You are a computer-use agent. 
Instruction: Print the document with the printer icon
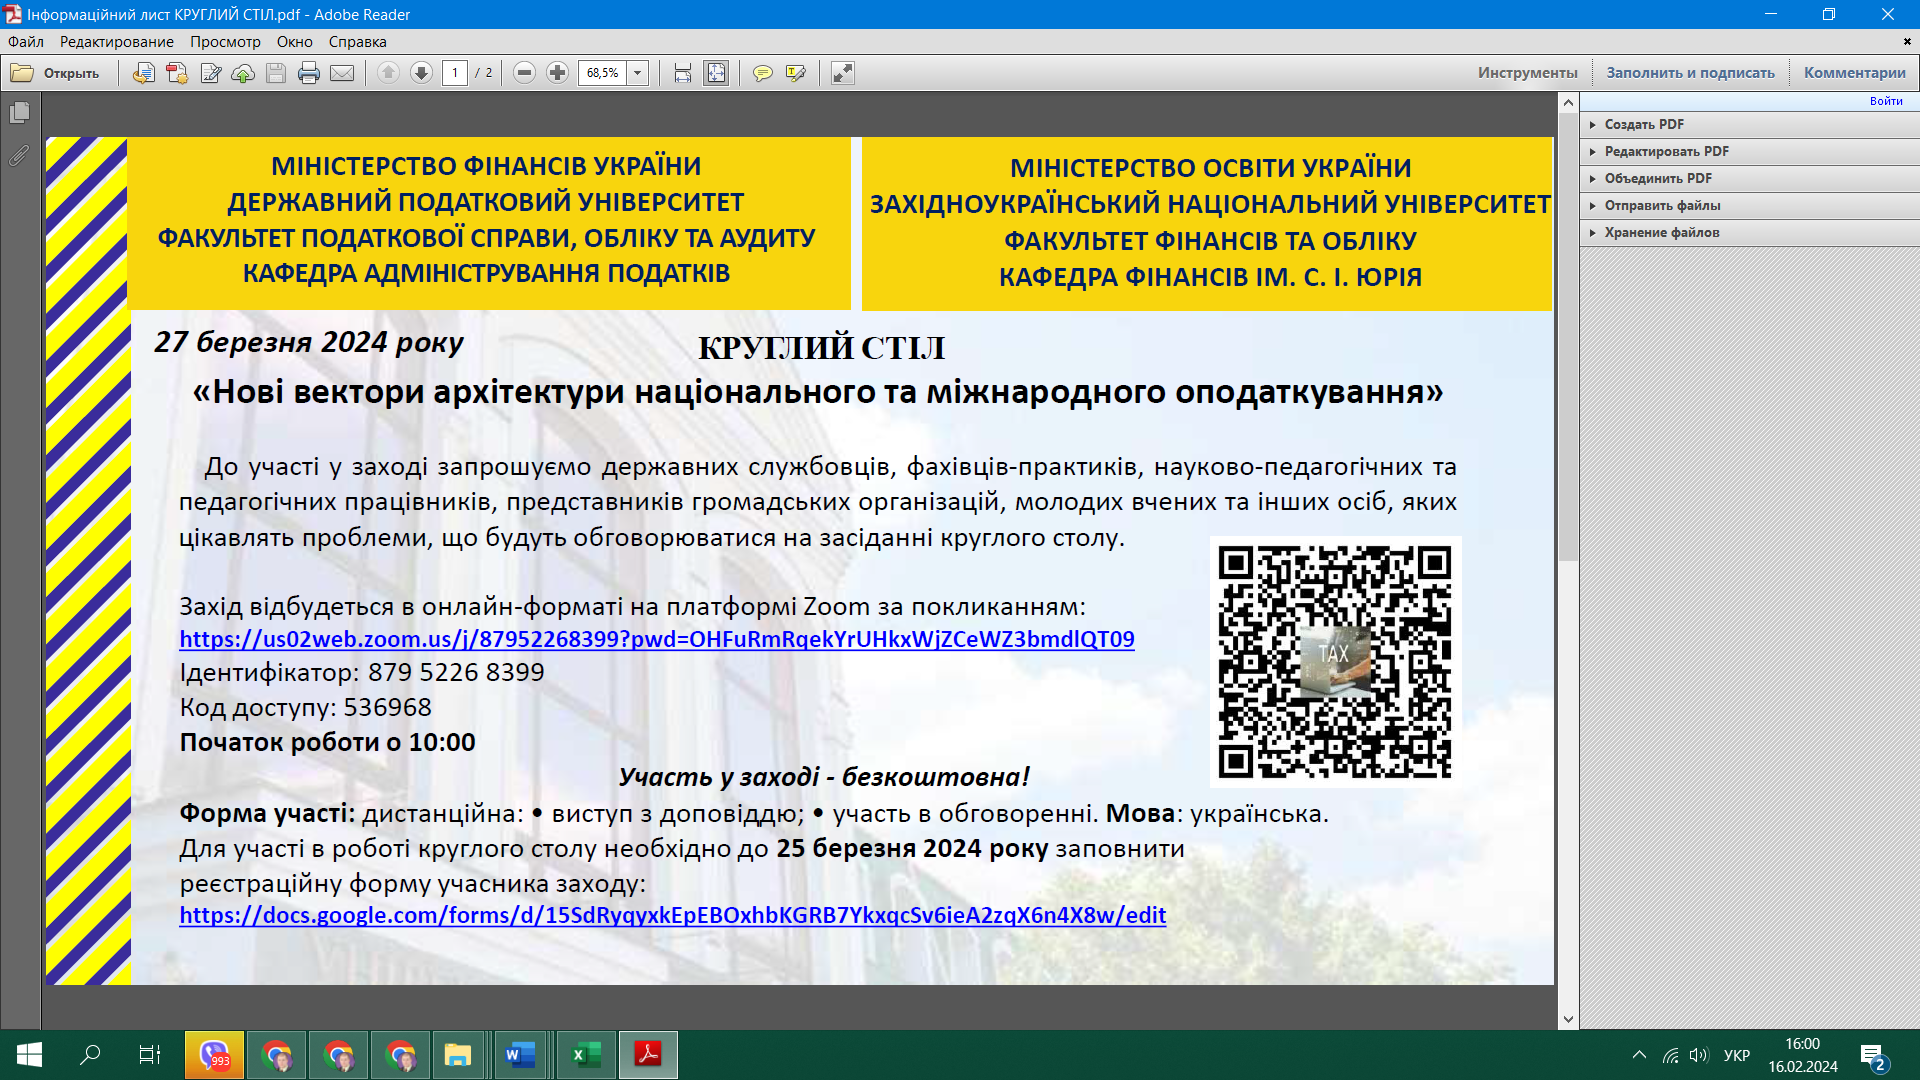click(309, 73)
